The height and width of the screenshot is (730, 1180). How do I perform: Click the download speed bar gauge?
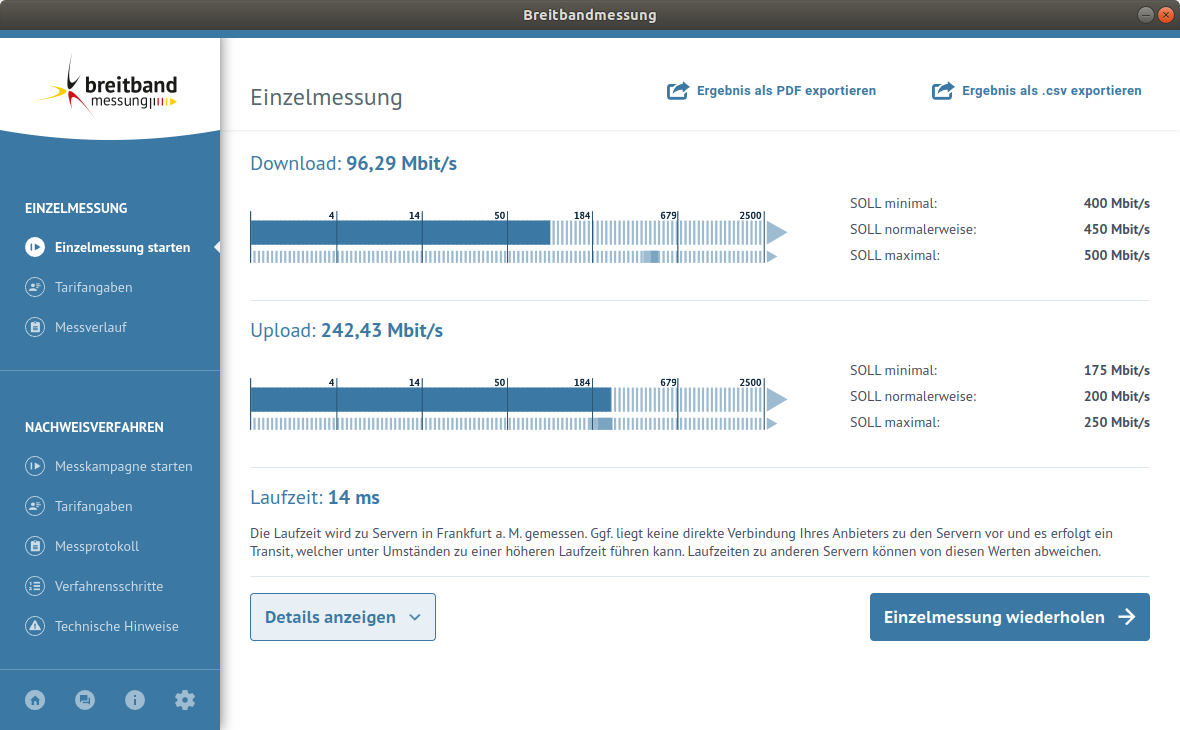coord(518,233)
